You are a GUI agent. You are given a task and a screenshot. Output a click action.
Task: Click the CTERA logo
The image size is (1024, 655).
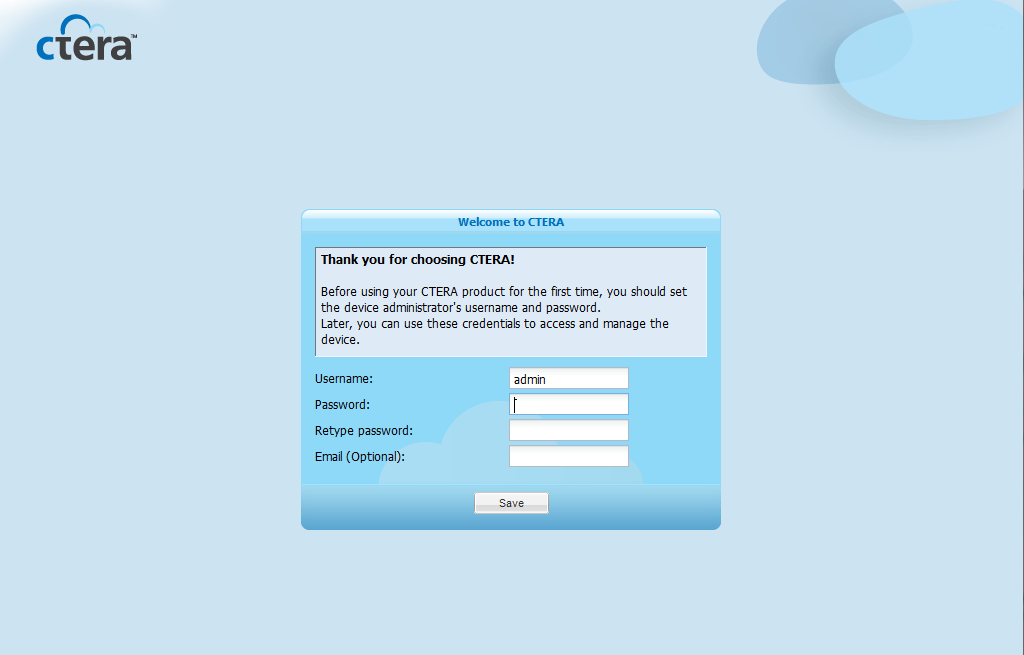coord(86,38)
